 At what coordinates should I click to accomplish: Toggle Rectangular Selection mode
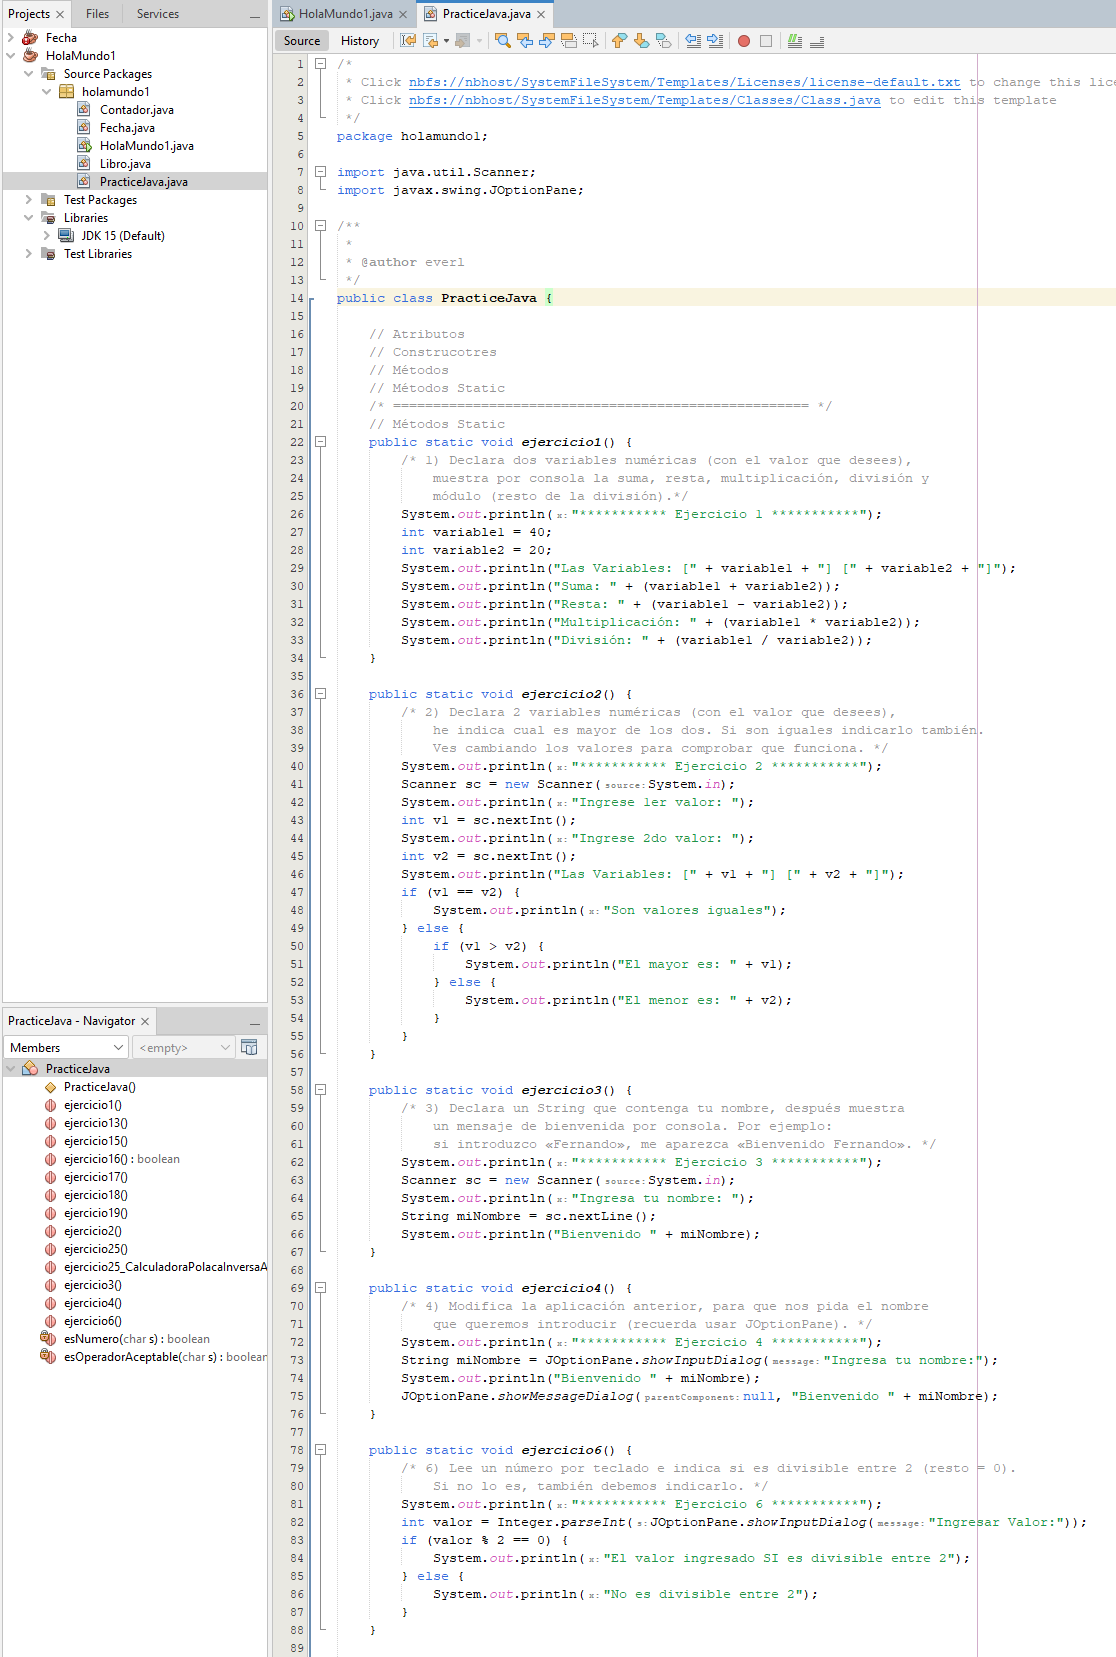coord(591,41)
